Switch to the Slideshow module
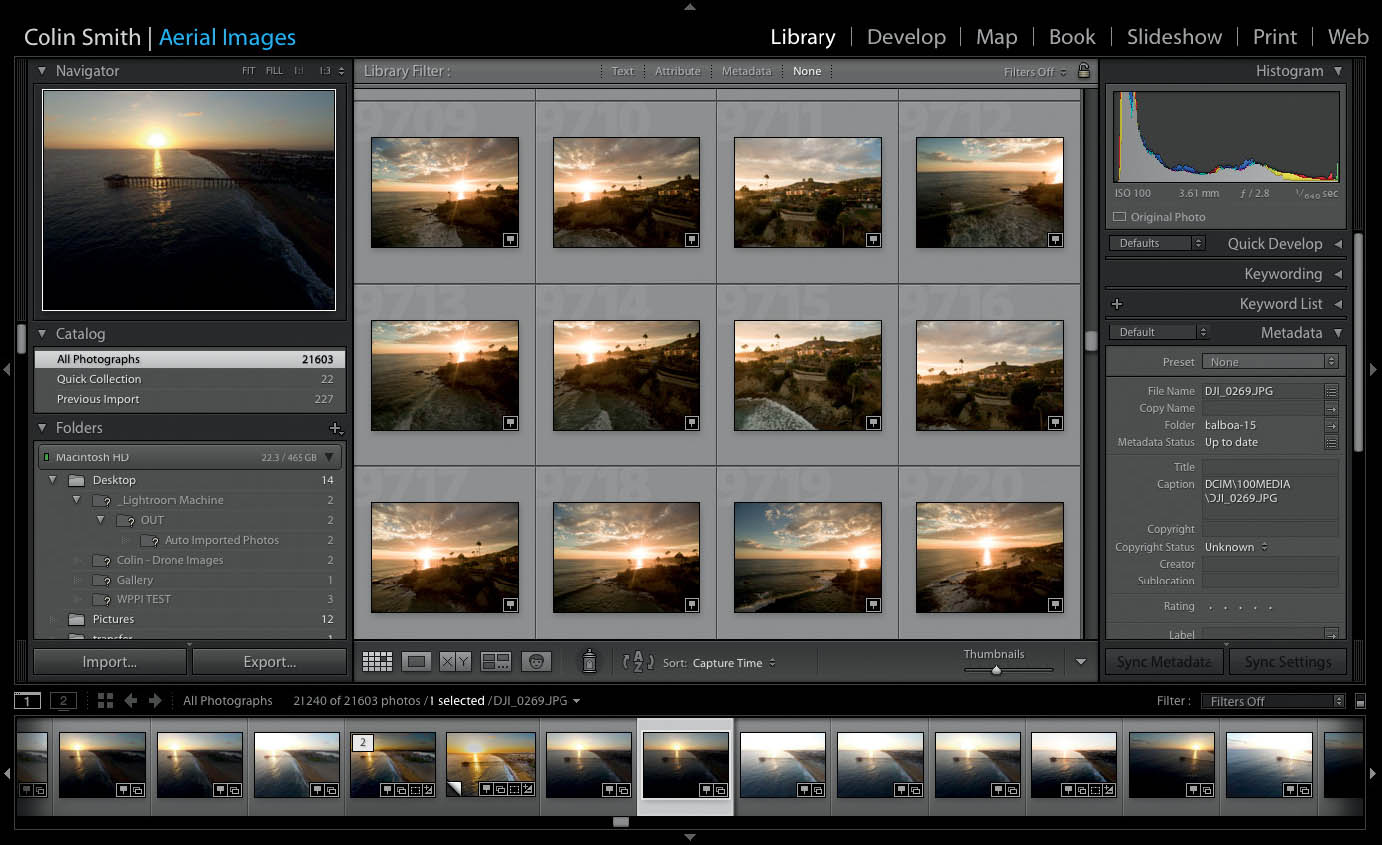1382x845 pixels. pyautogui.click(x=1174, y=37)
